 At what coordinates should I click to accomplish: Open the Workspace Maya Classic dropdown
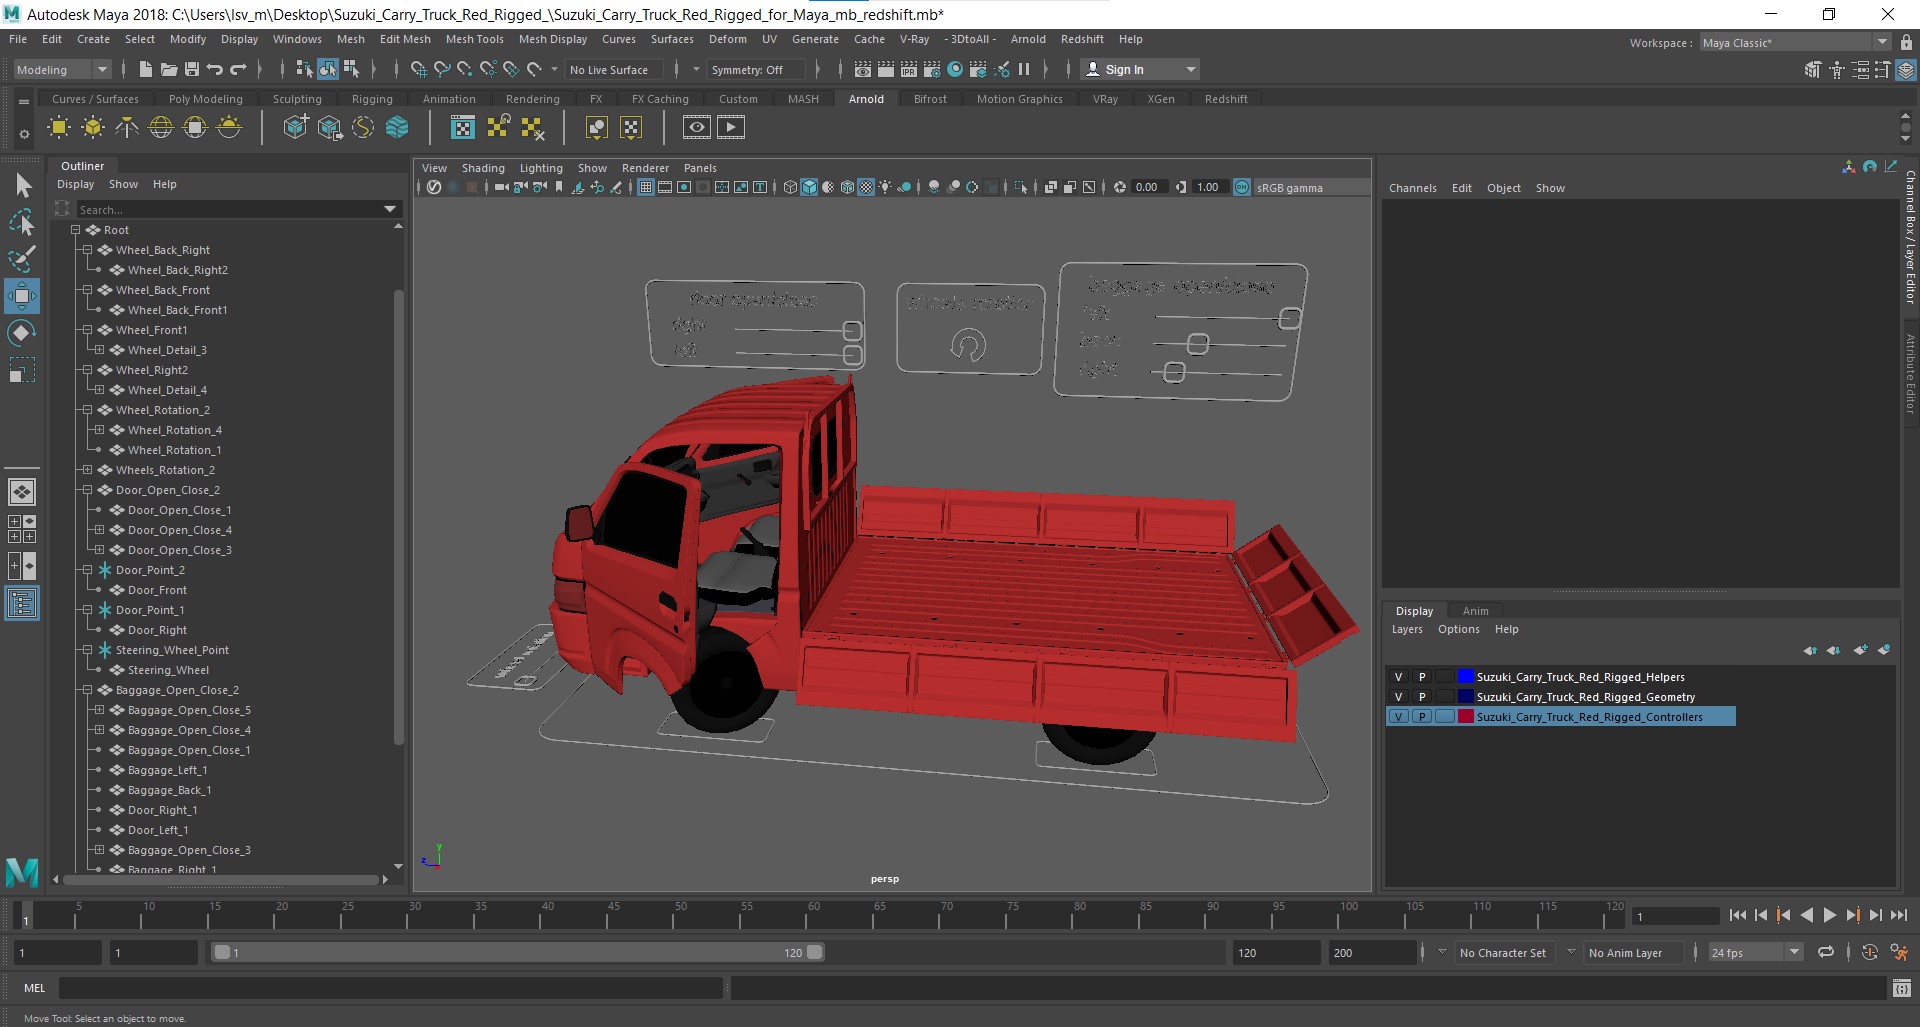[1794, 42]
